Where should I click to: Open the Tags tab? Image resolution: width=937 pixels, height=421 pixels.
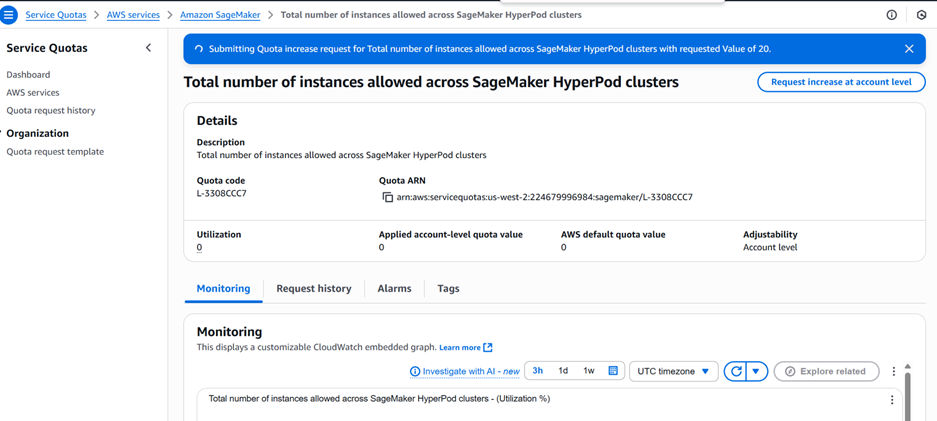click(448, 288)
